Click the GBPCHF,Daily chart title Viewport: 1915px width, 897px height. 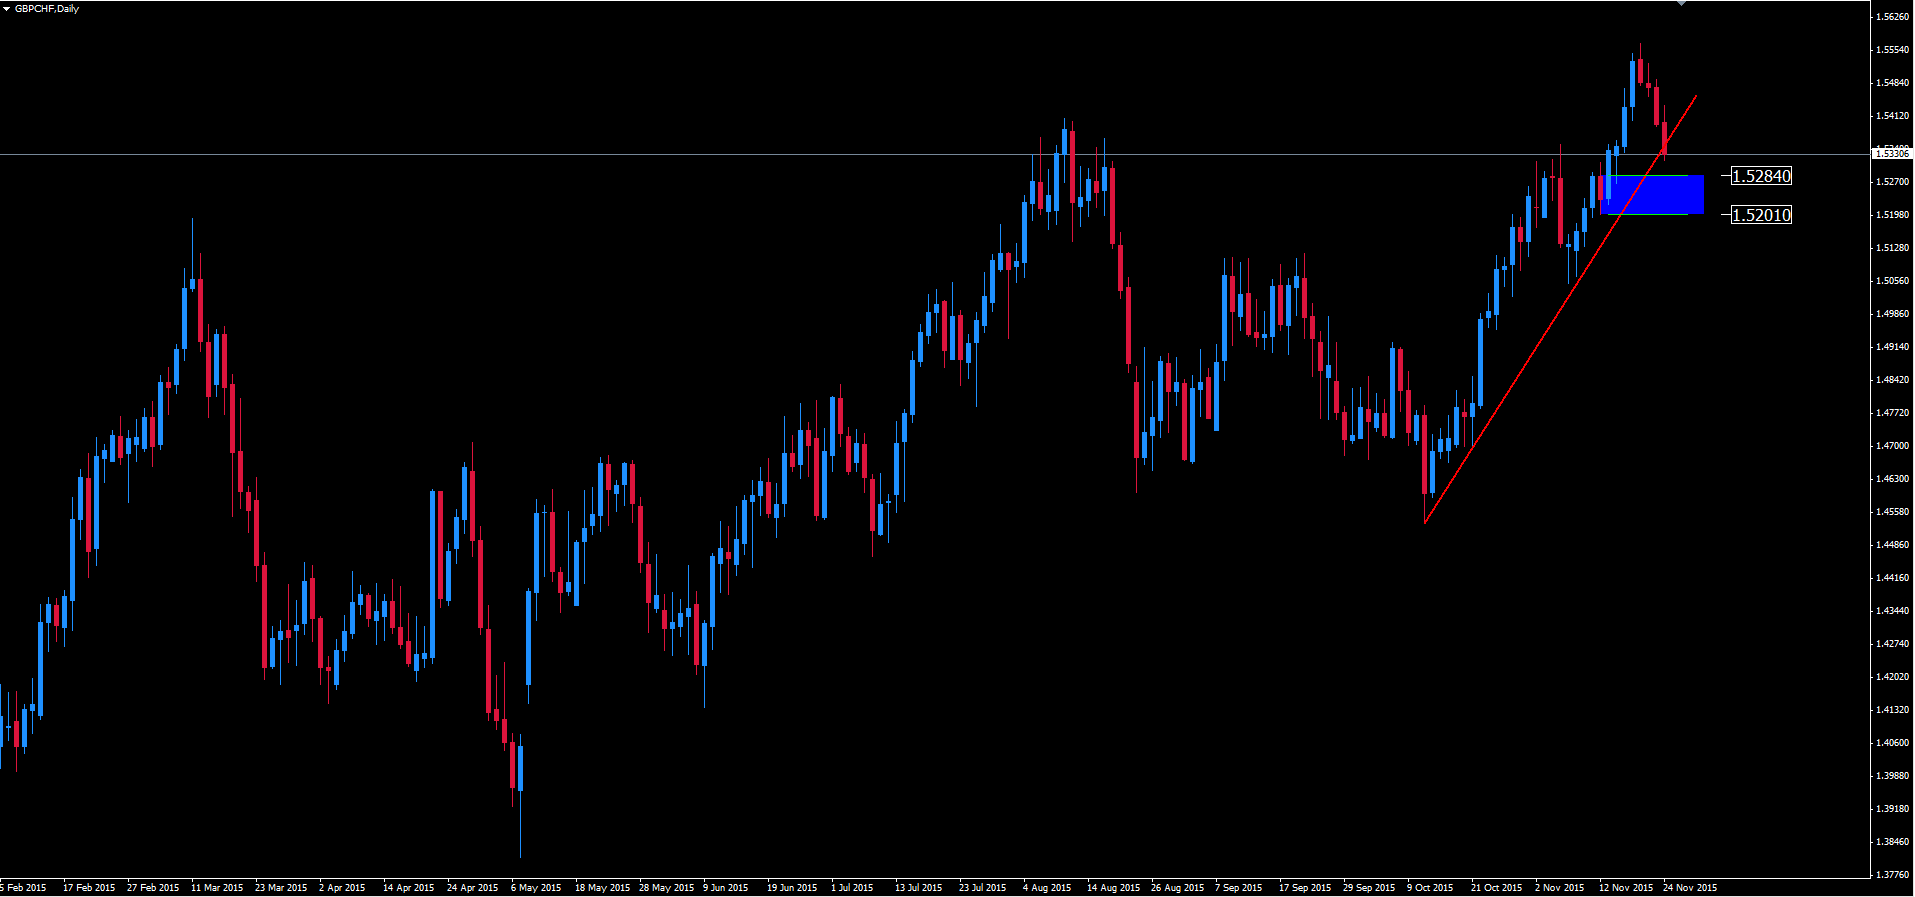[47, 9]
